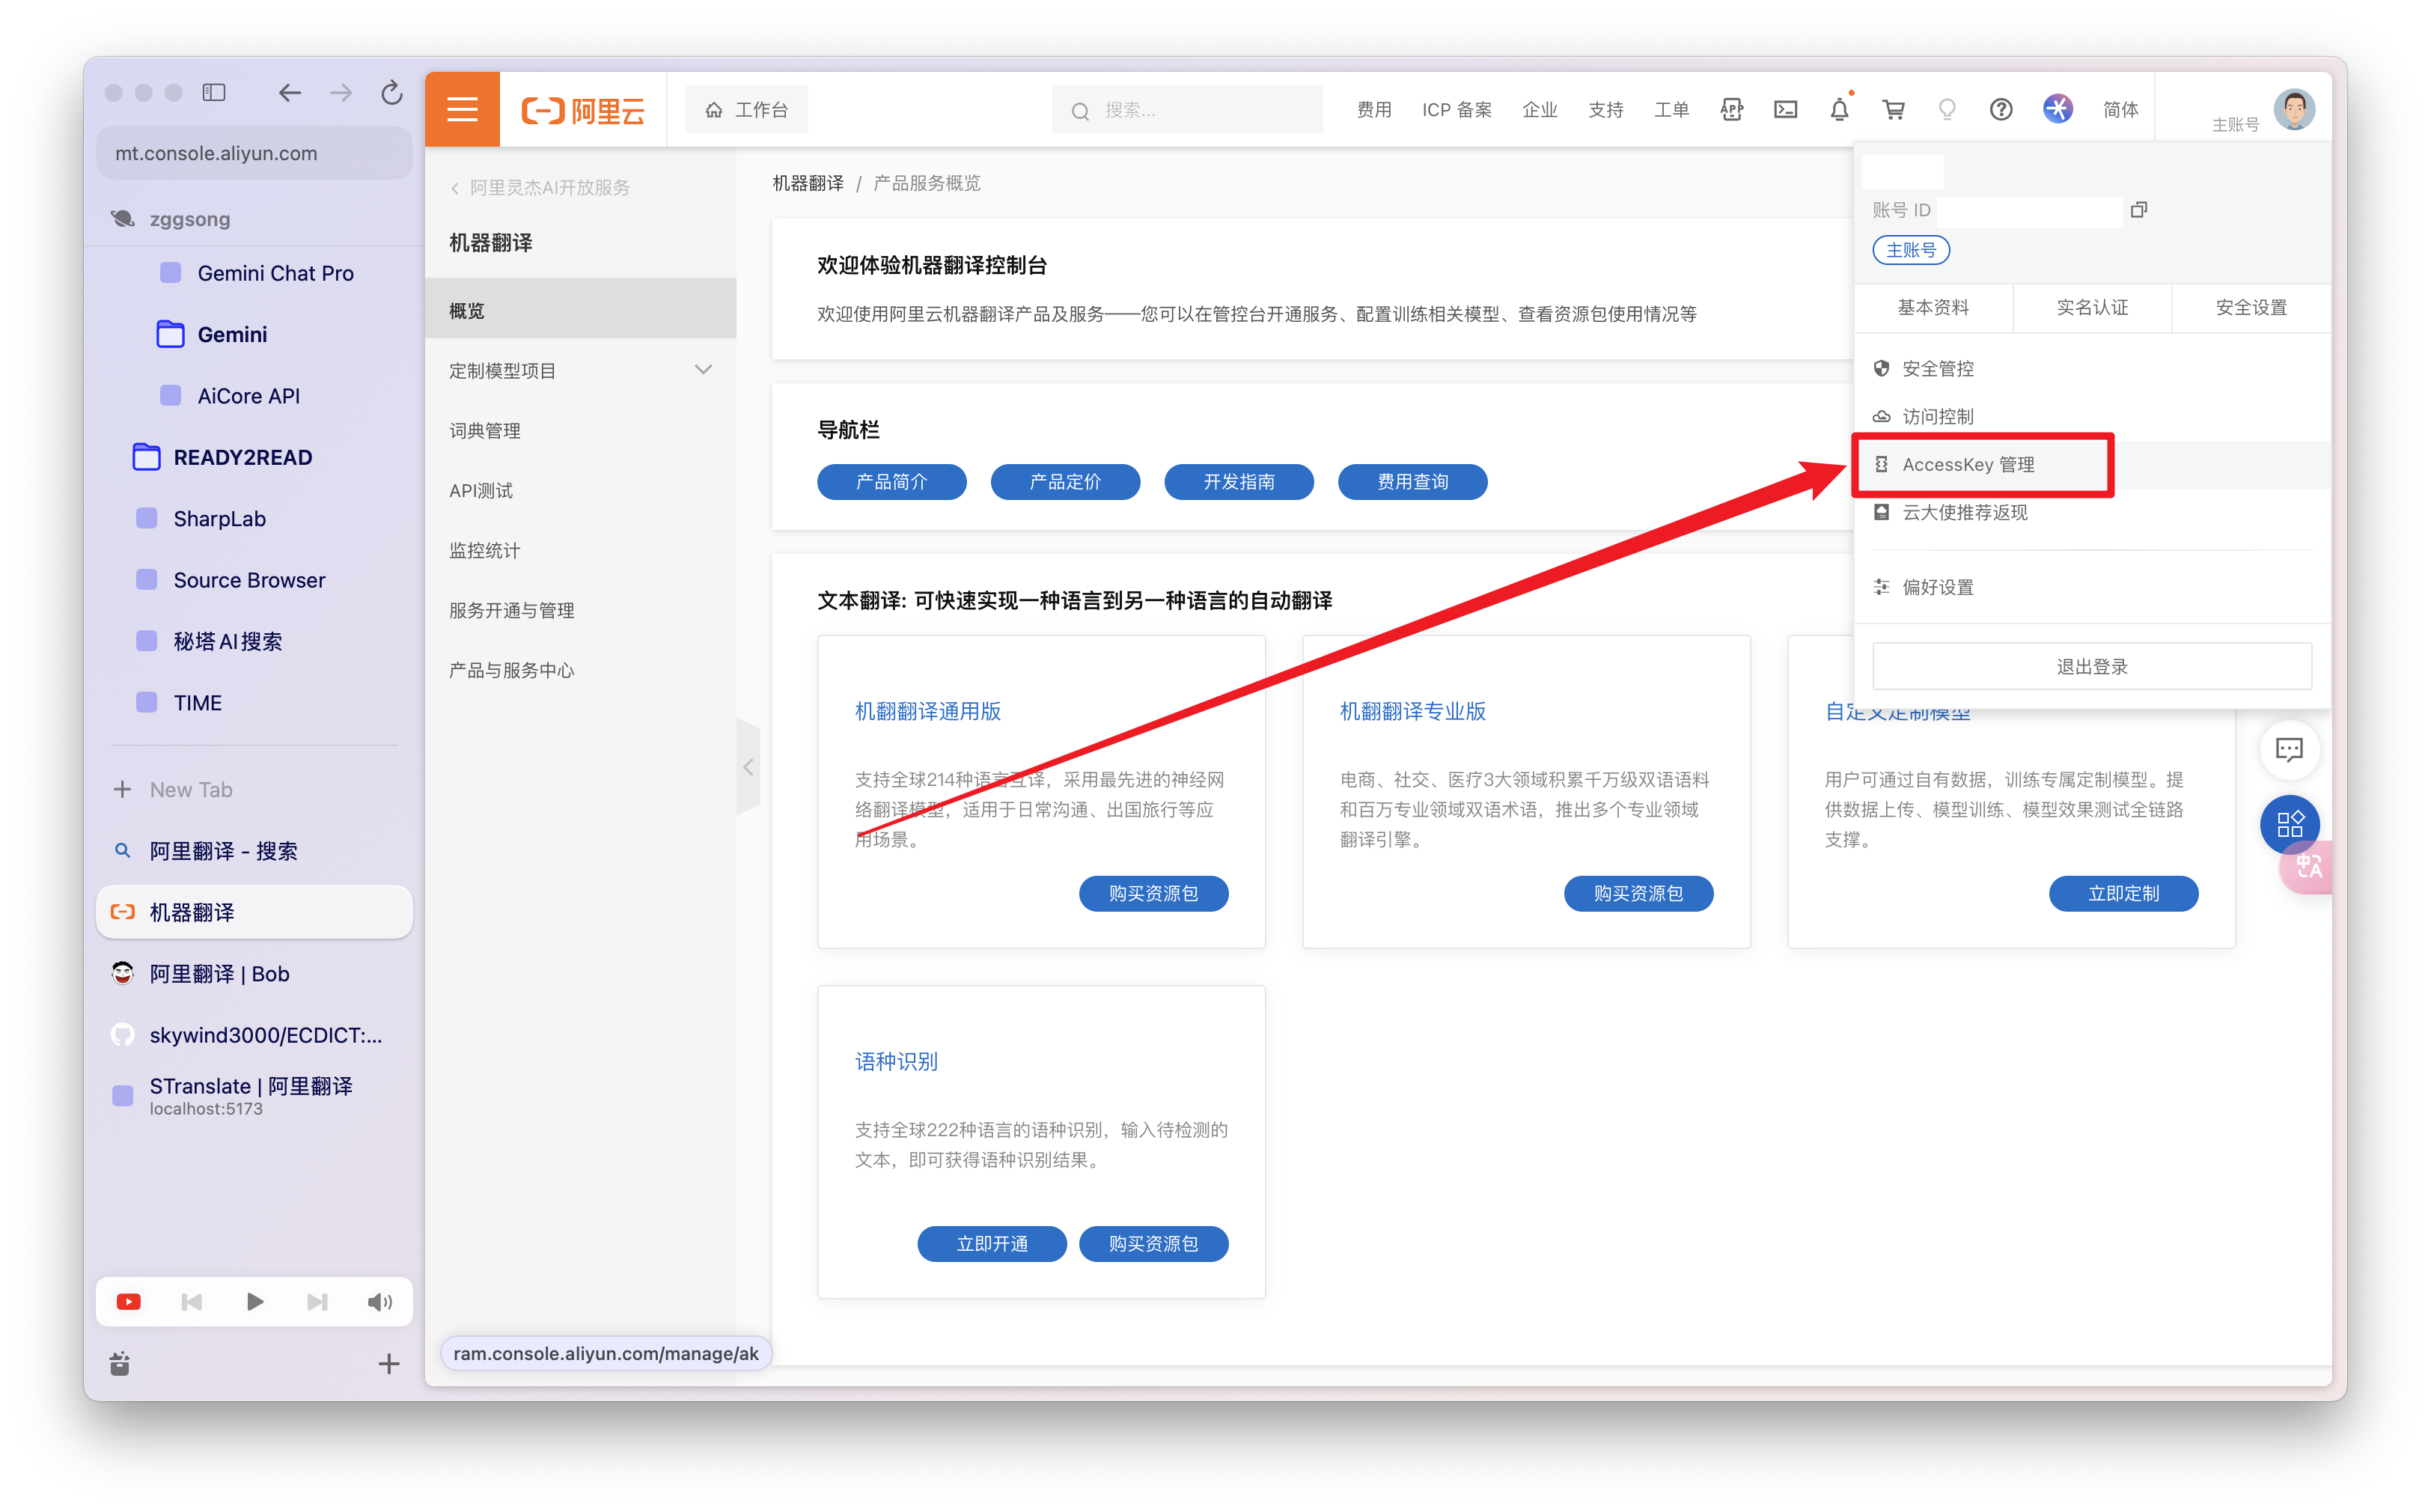
Task: Click 产品定价 button
Action: (1065, 482)
